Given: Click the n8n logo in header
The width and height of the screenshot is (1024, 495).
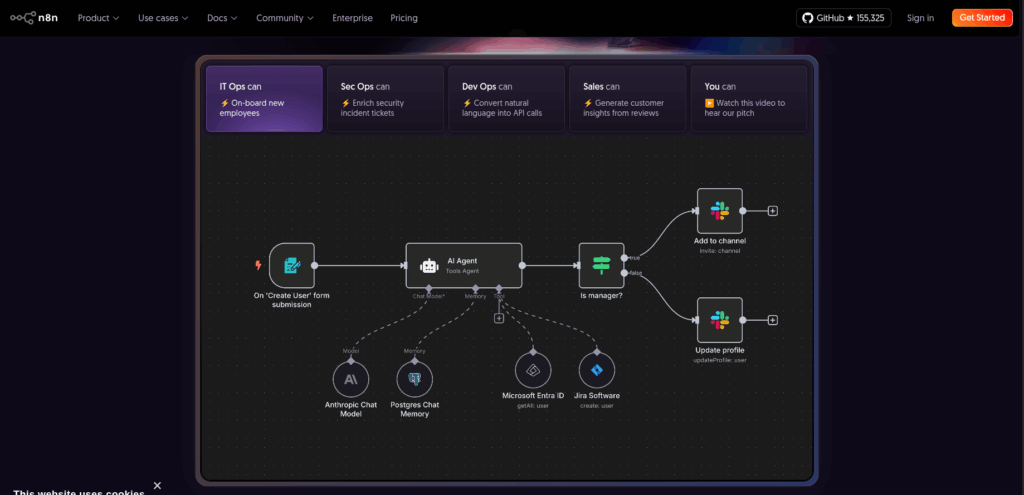Looking at the screenshot, I should click(34, 18).
